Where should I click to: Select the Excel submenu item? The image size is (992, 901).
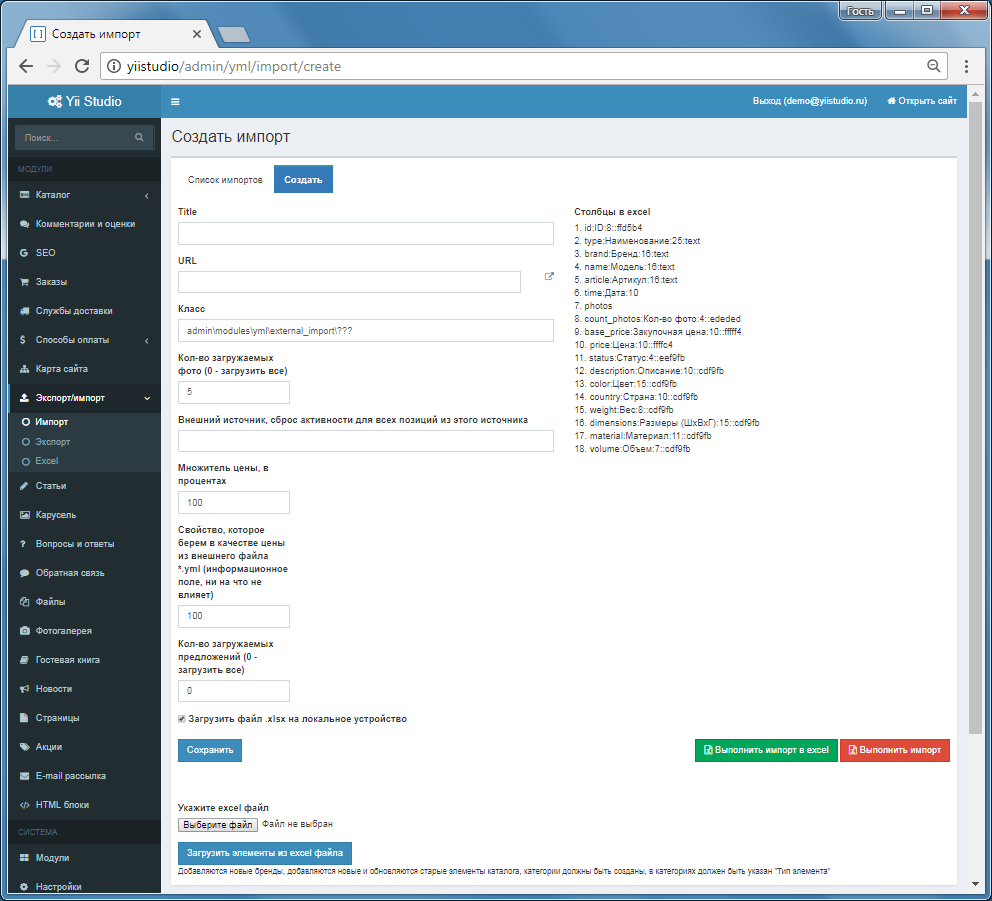click(x=47, y=461)
